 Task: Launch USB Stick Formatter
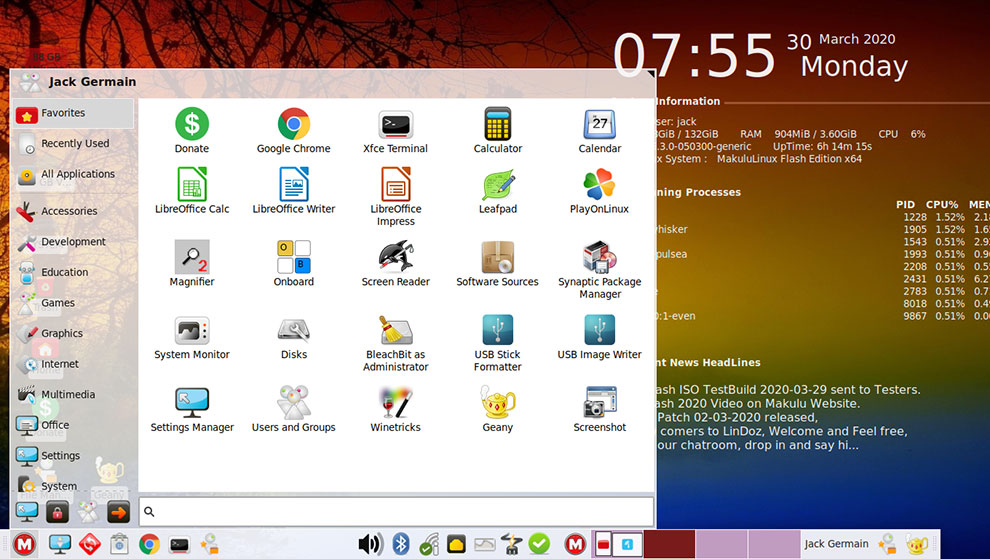(x=498, y=342)
